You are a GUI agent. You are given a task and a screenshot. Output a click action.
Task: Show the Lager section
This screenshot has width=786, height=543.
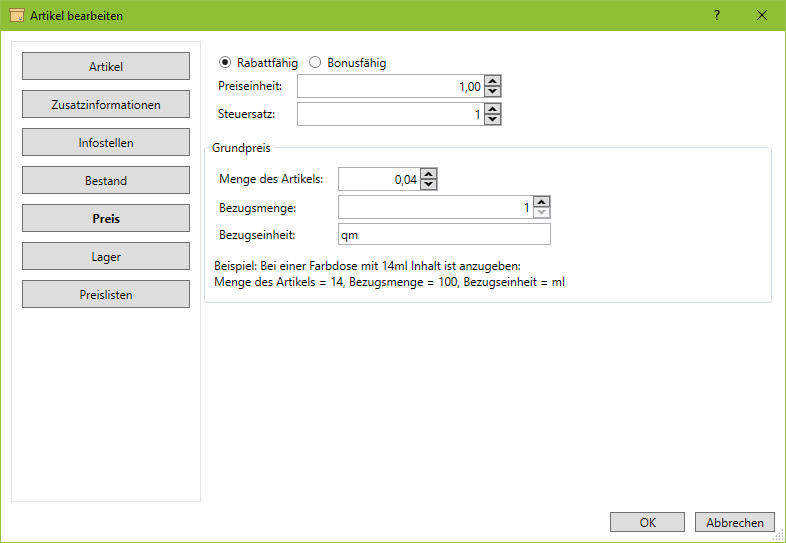click(x=106, y=257)
